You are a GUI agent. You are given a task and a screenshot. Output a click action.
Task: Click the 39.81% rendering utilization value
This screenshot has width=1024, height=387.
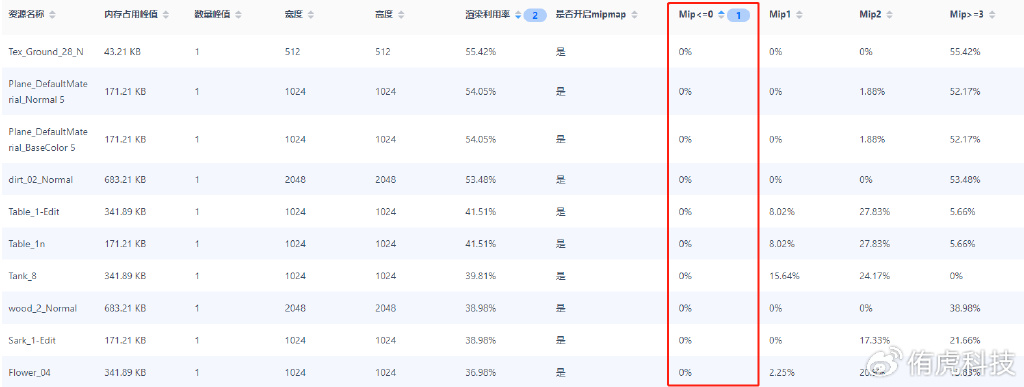(x=481, y=276)
